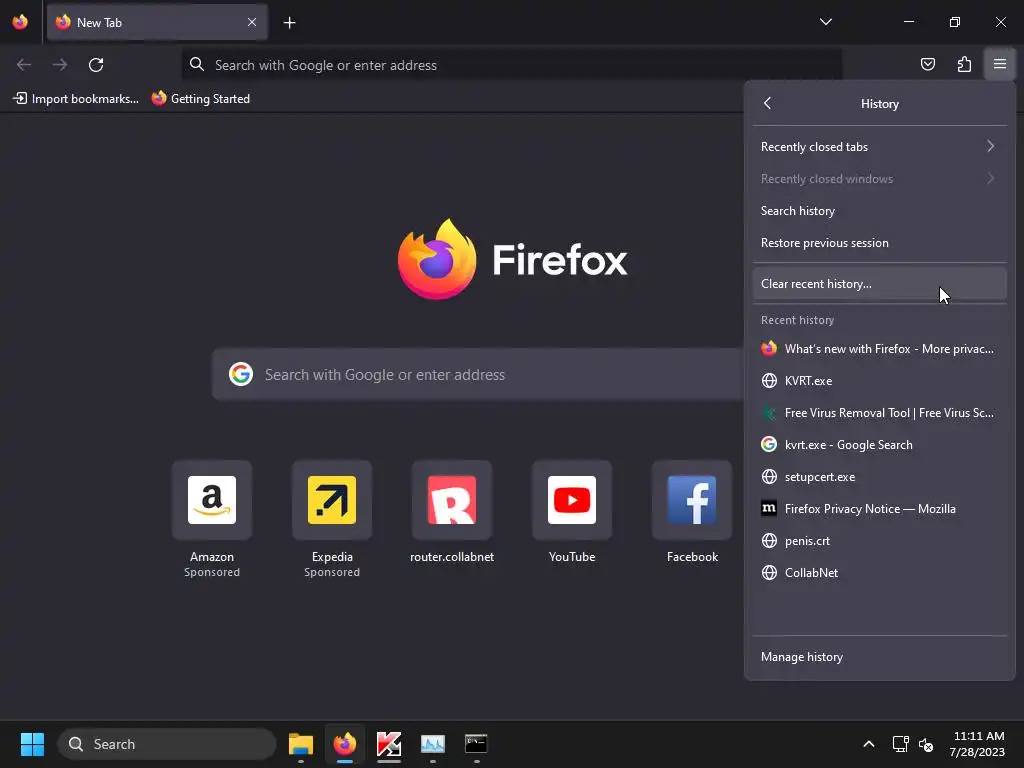1024x768 pixels.
Task: Close the hamburger application menu
Action: pos(1000,64)
